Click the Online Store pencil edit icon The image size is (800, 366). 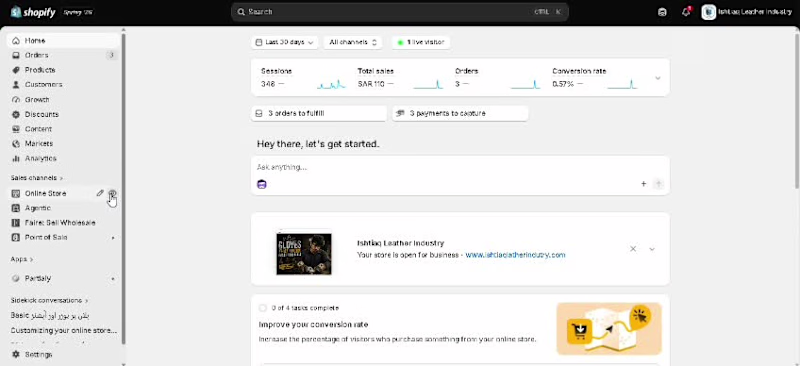coord(100,193)
